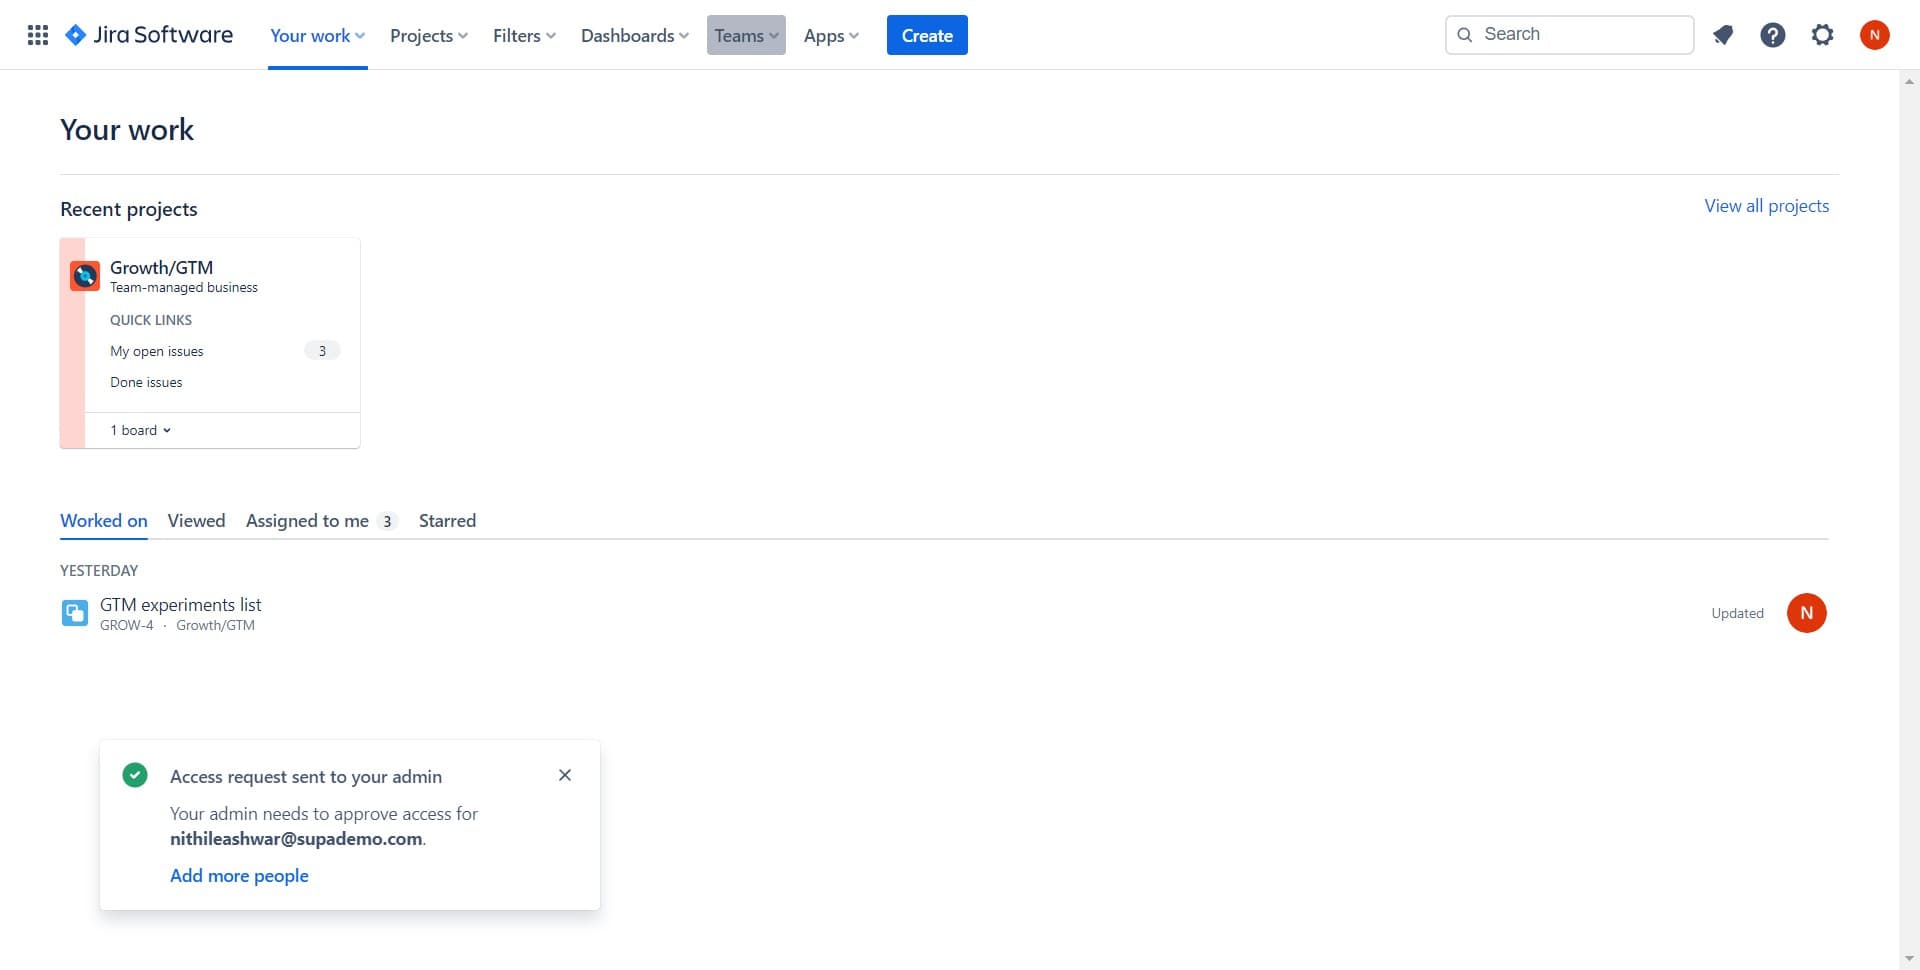Open the Help menu icon

[1772, 34]
